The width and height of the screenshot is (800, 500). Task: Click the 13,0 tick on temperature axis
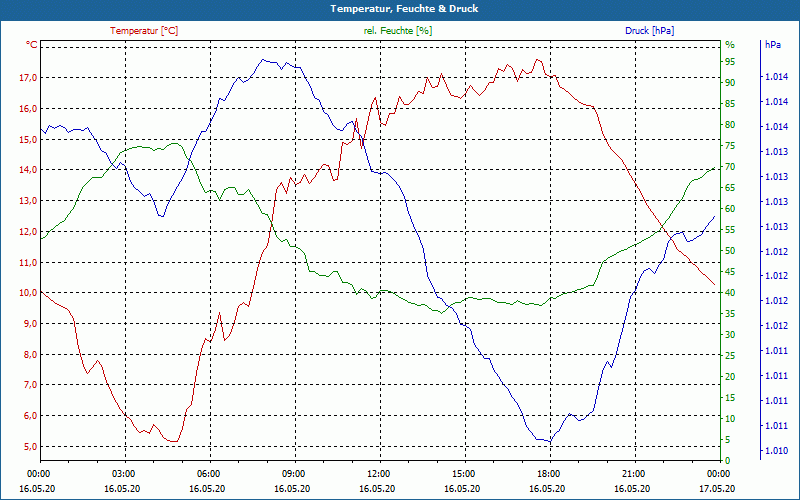pyautogui.click(x=28, y=201)
